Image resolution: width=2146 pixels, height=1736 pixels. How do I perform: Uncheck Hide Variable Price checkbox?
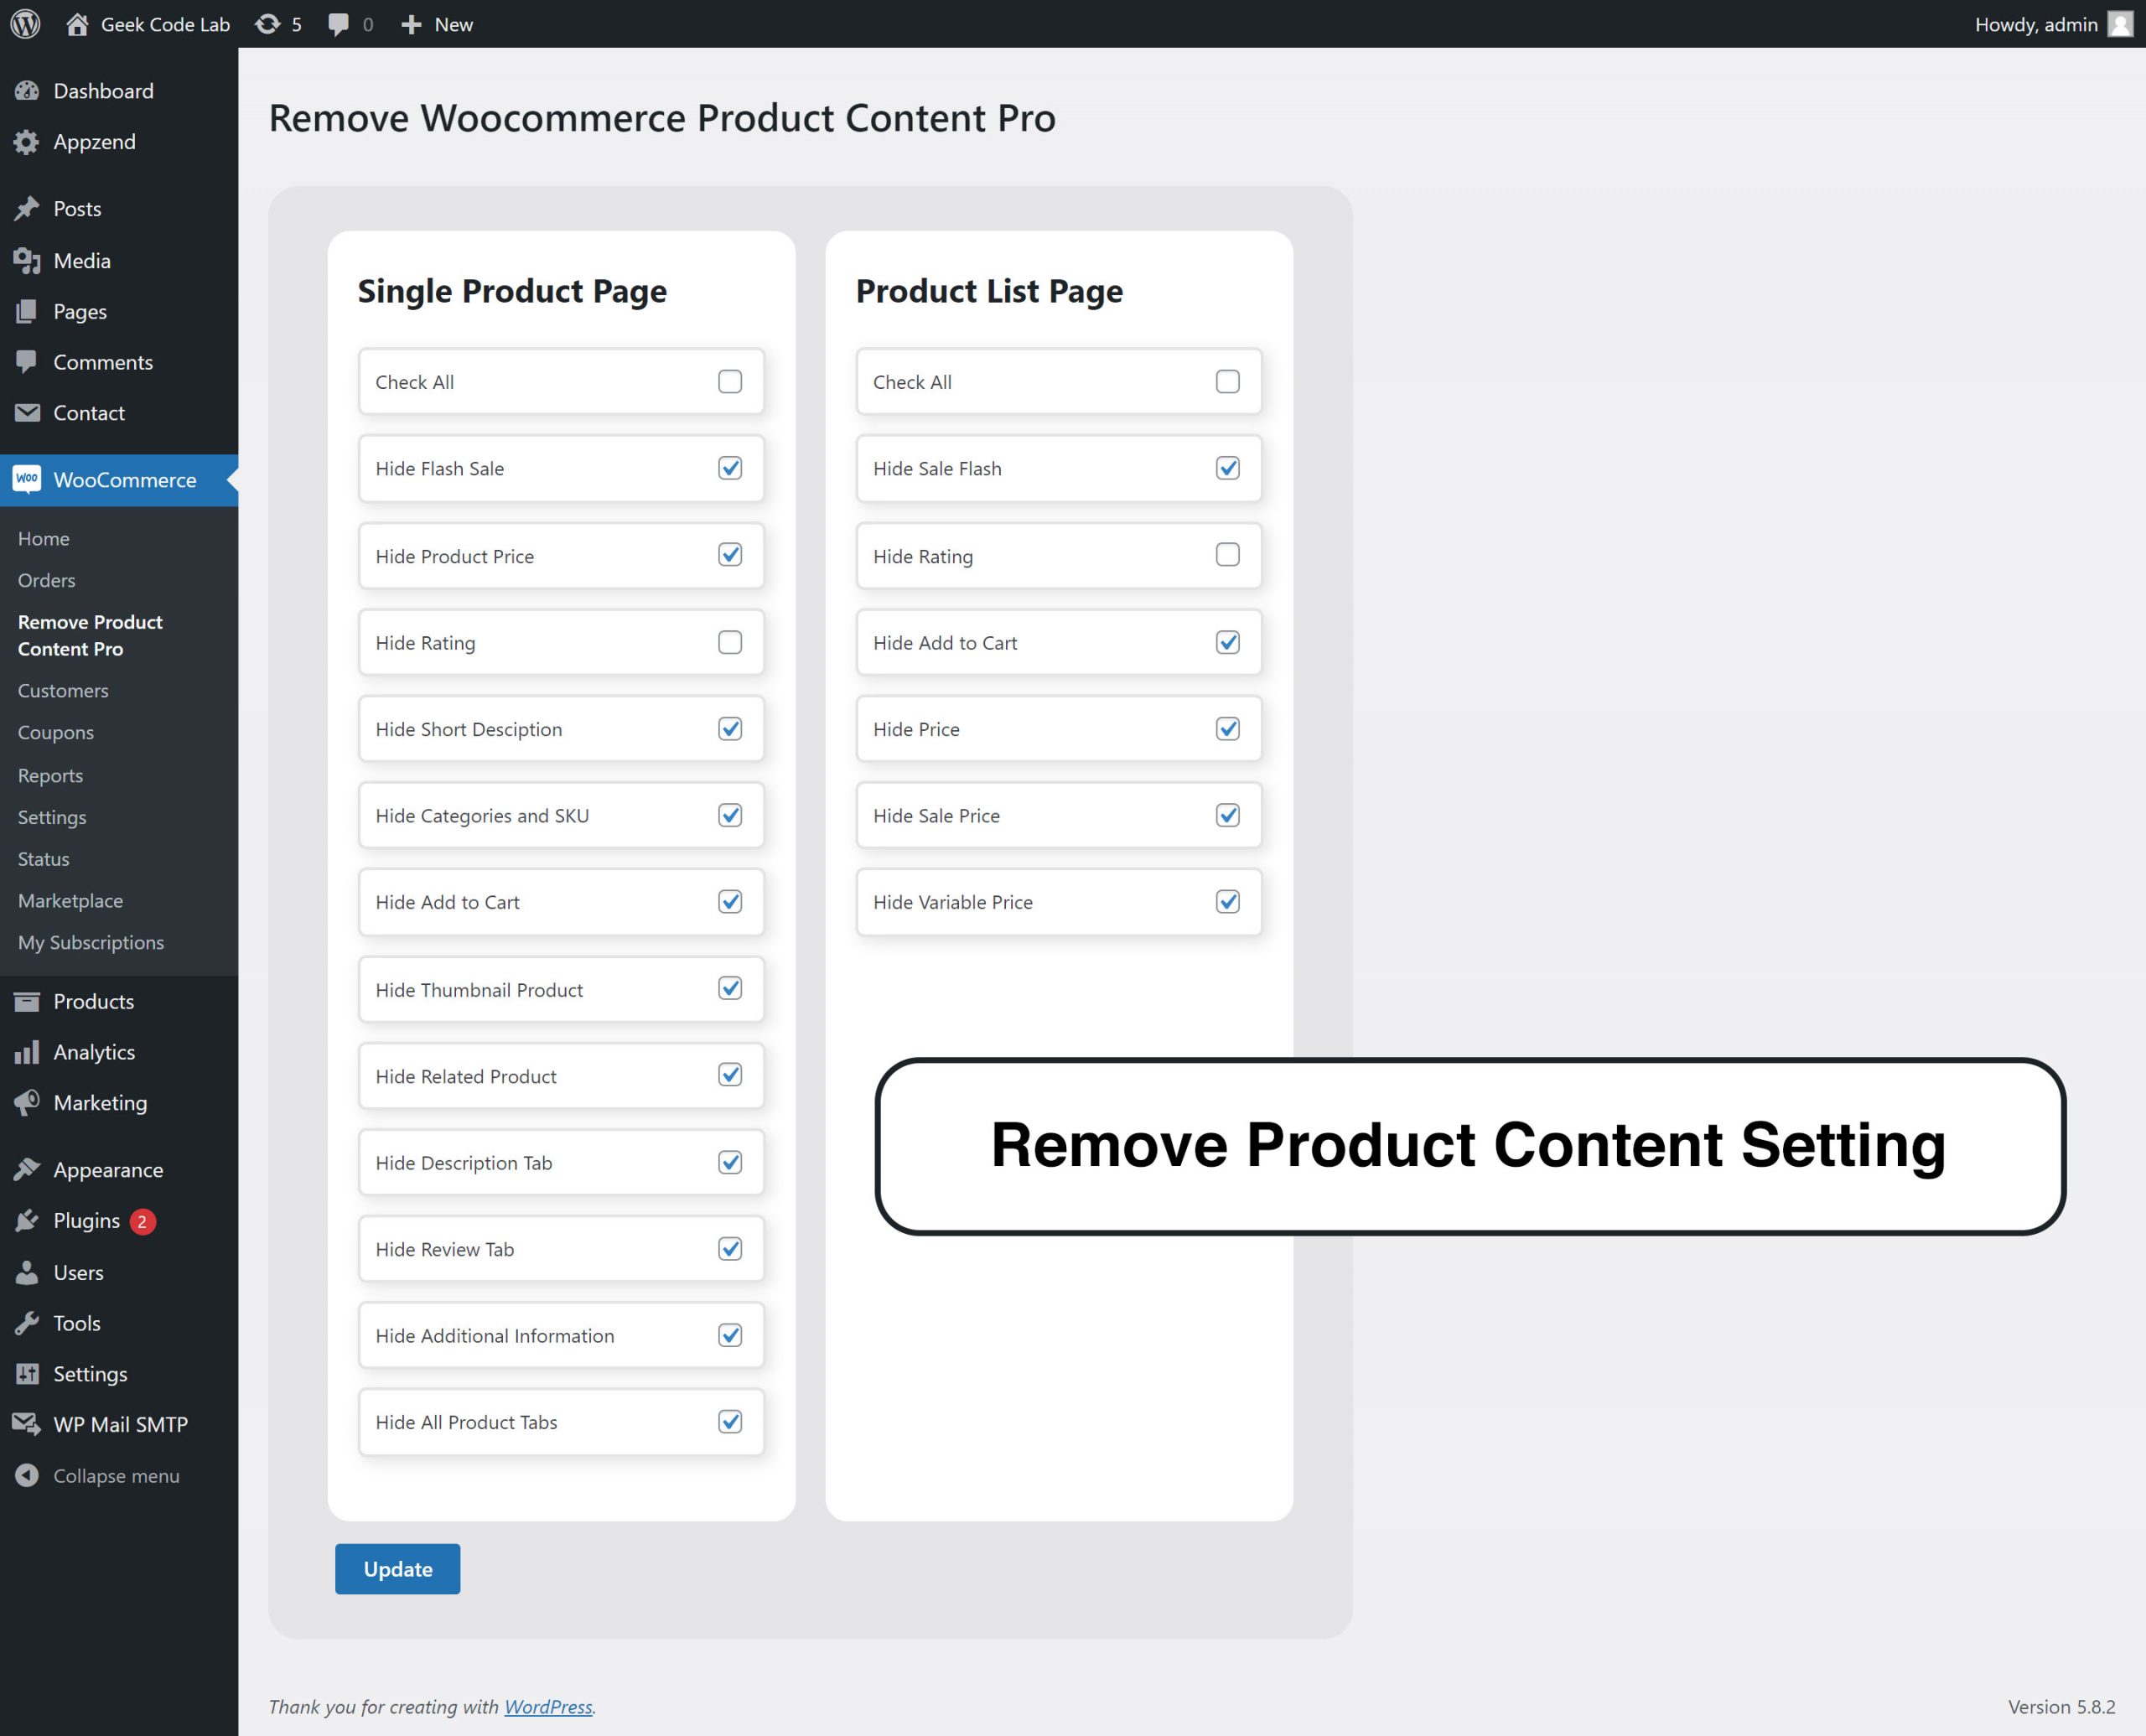pos(1228,902)
